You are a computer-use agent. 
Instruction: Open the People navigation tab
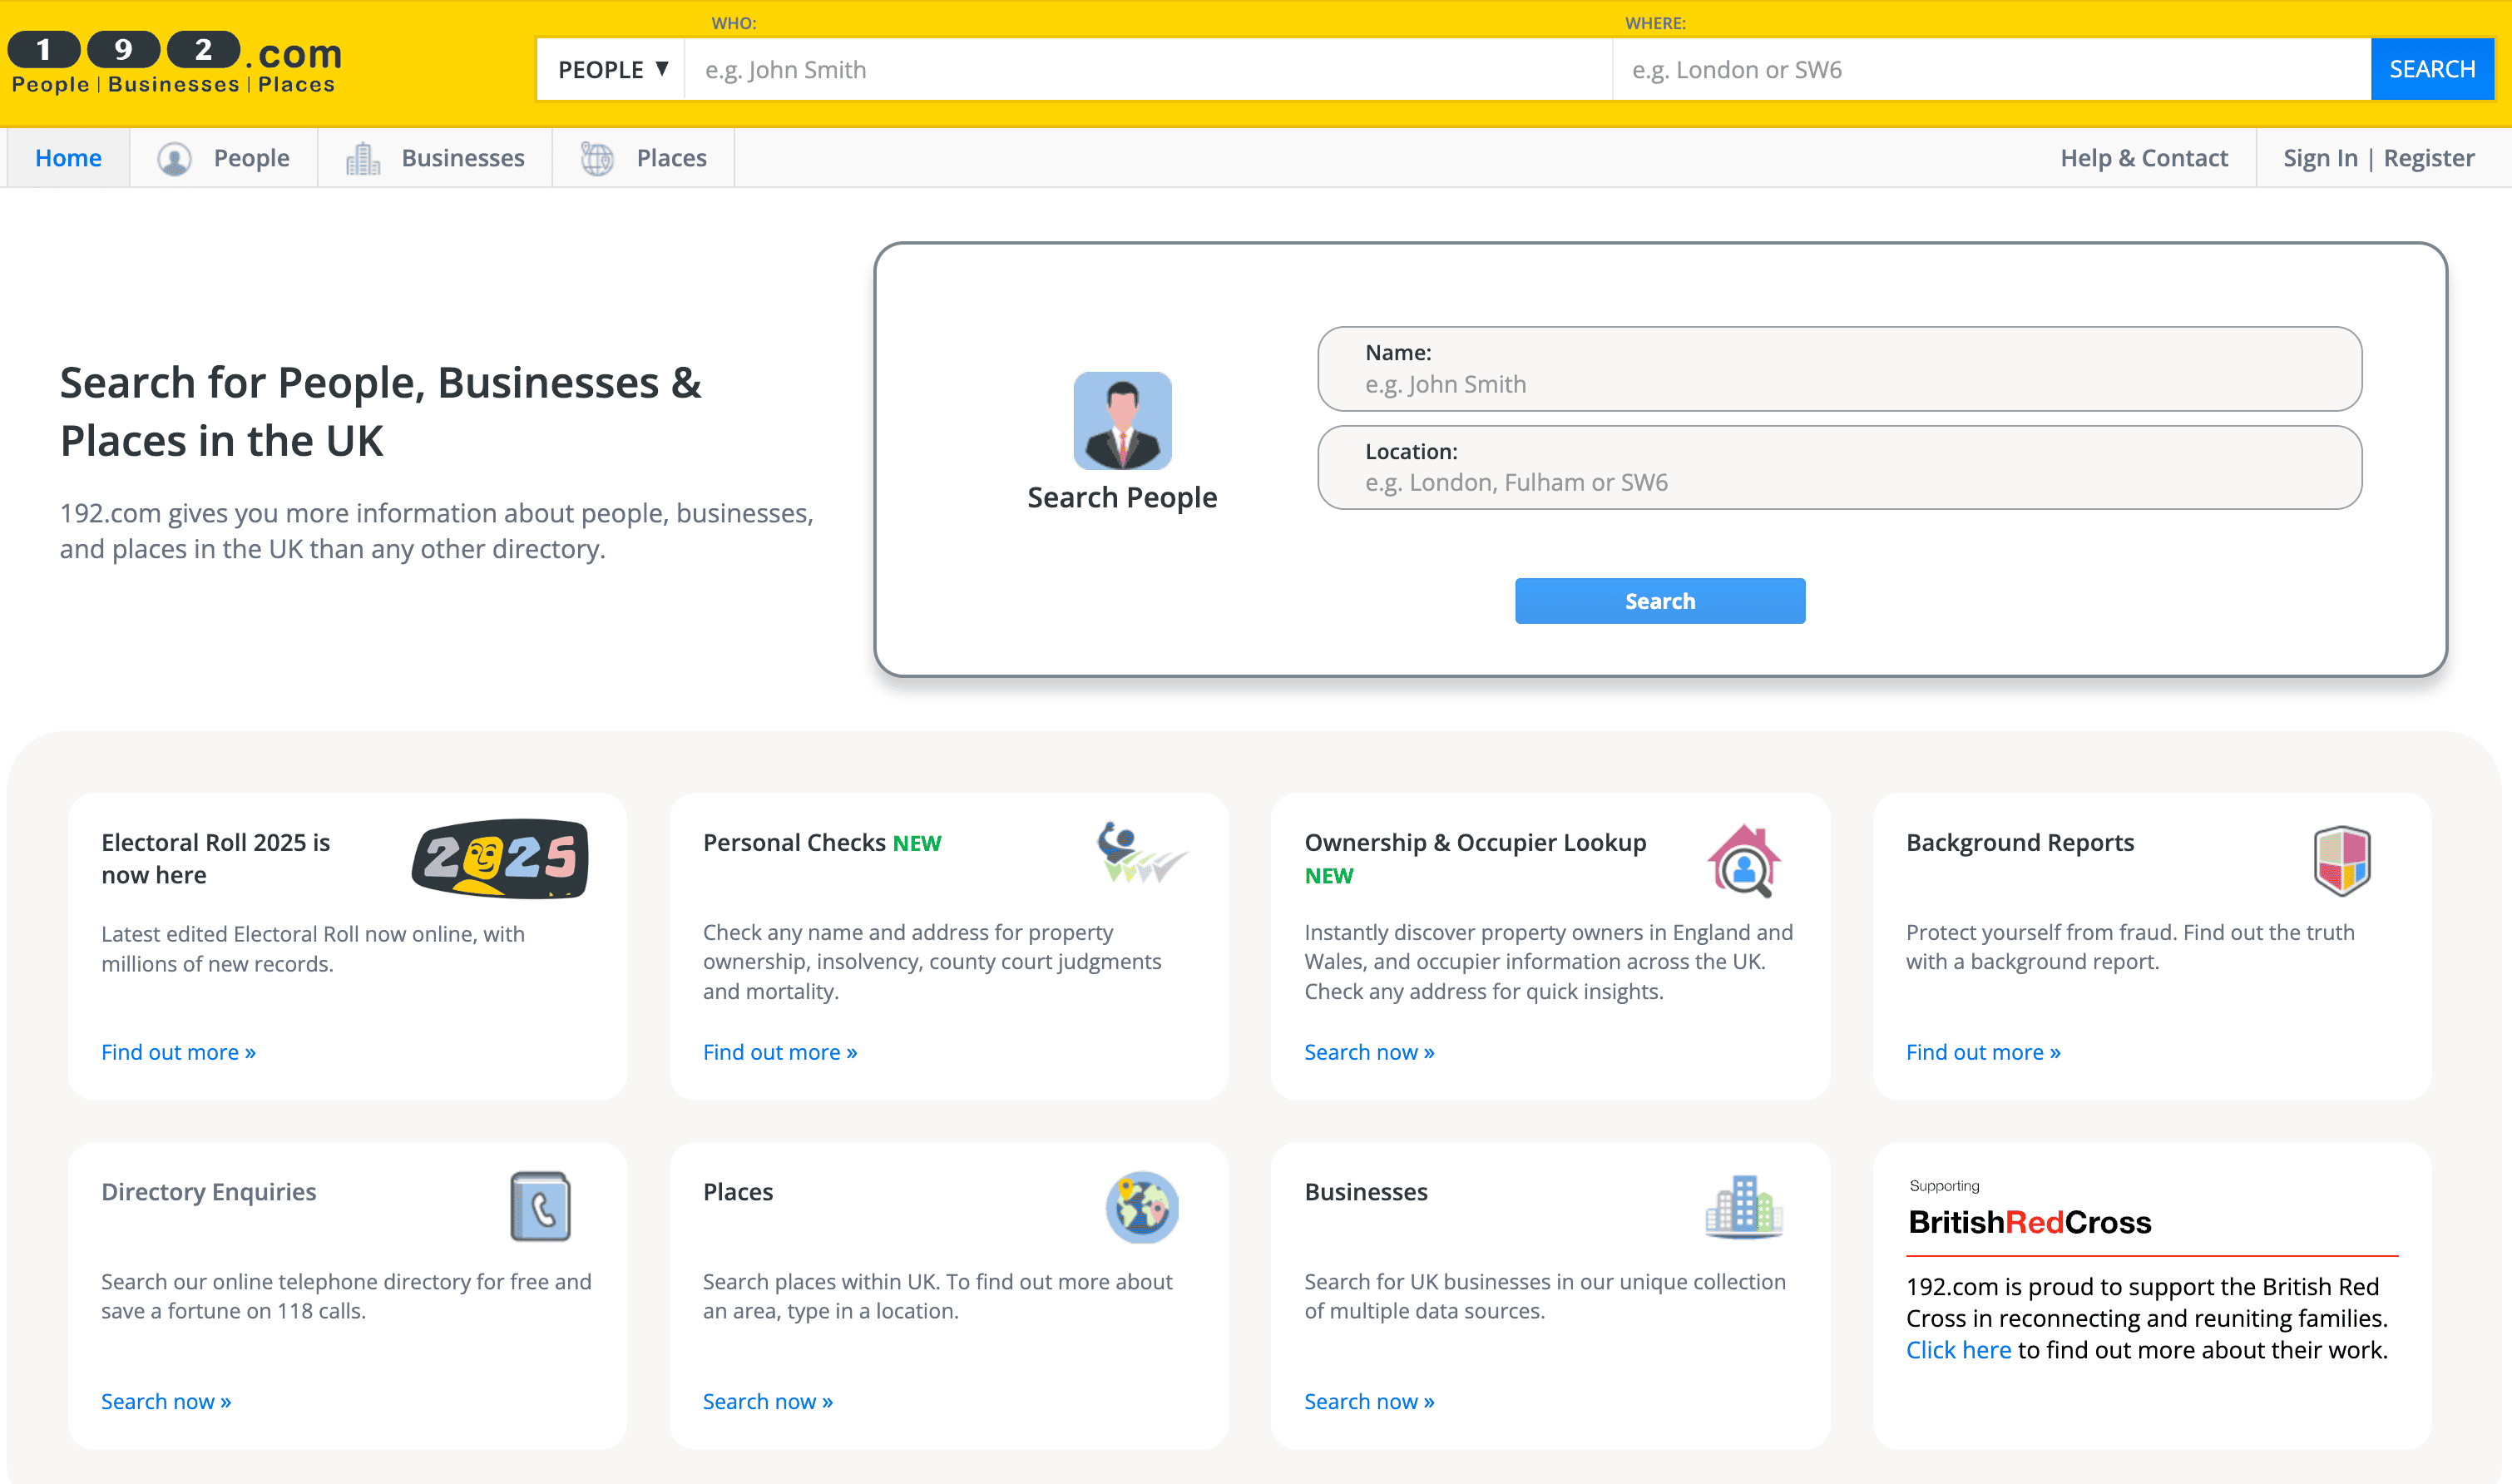224,158
